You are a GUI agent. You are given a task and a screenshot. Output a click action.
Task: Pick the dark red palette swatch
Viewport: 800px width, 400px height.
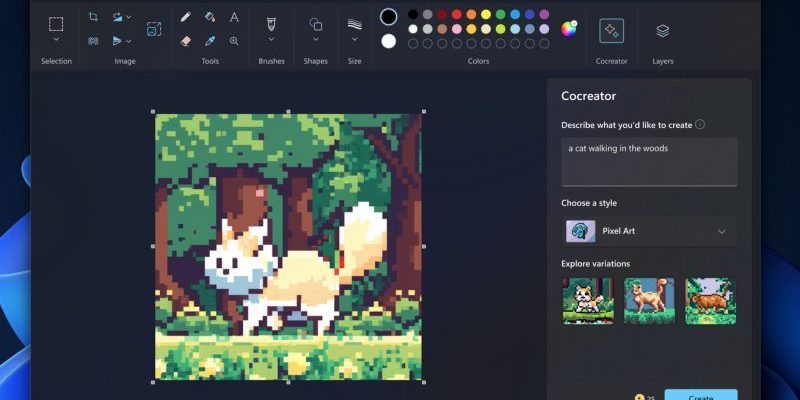[x=442, y=14]
